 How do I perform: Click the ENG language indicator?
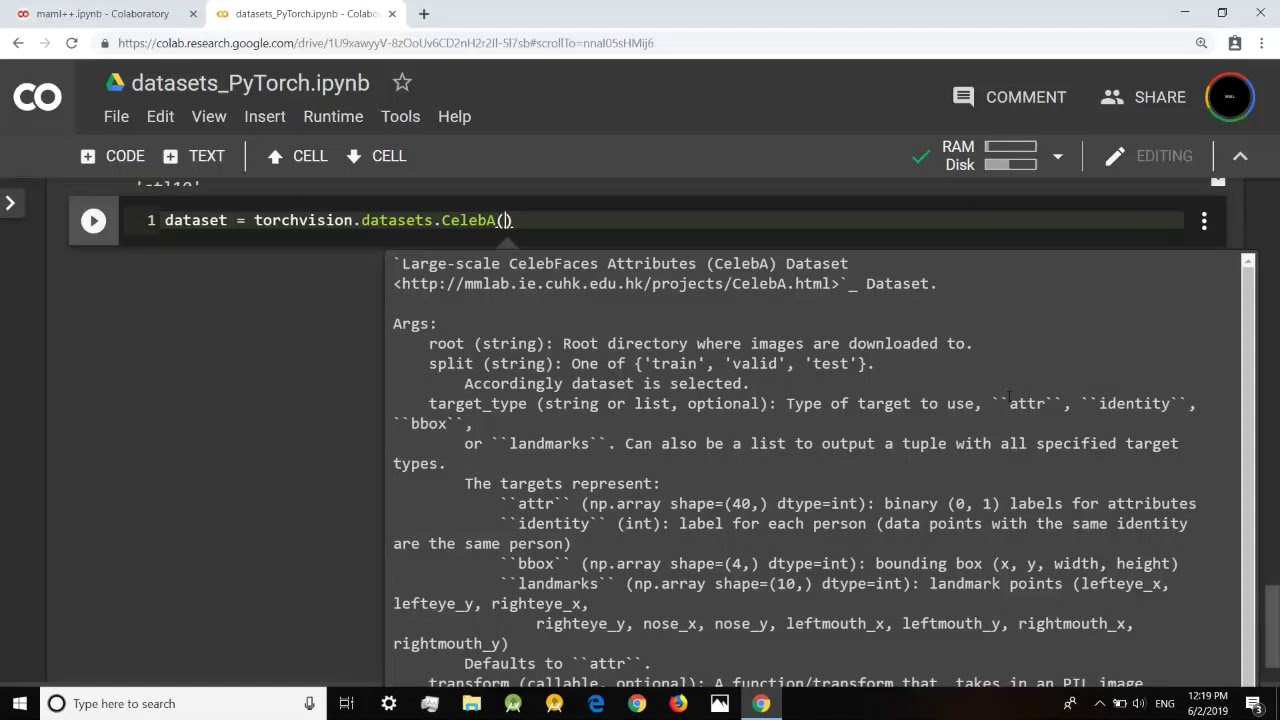tap(1165, 704)
